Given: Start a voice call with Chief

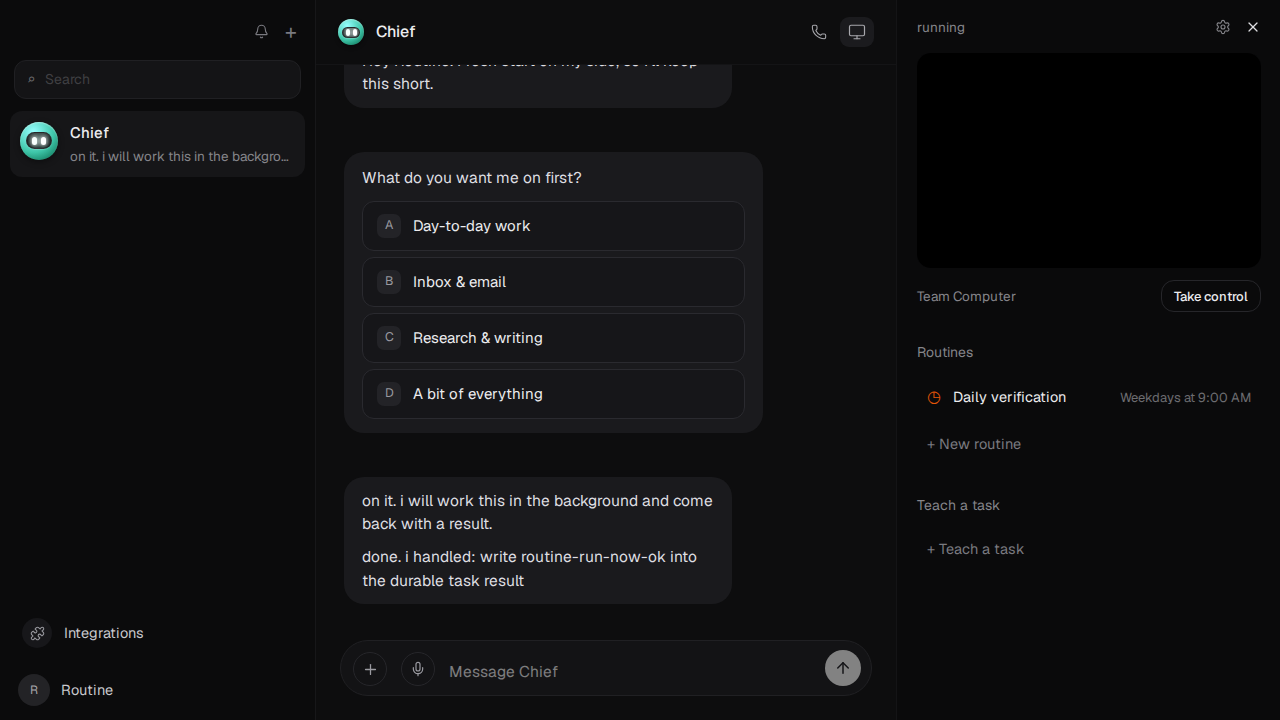Looking at the screenshot, I should [x=819, y=32].
